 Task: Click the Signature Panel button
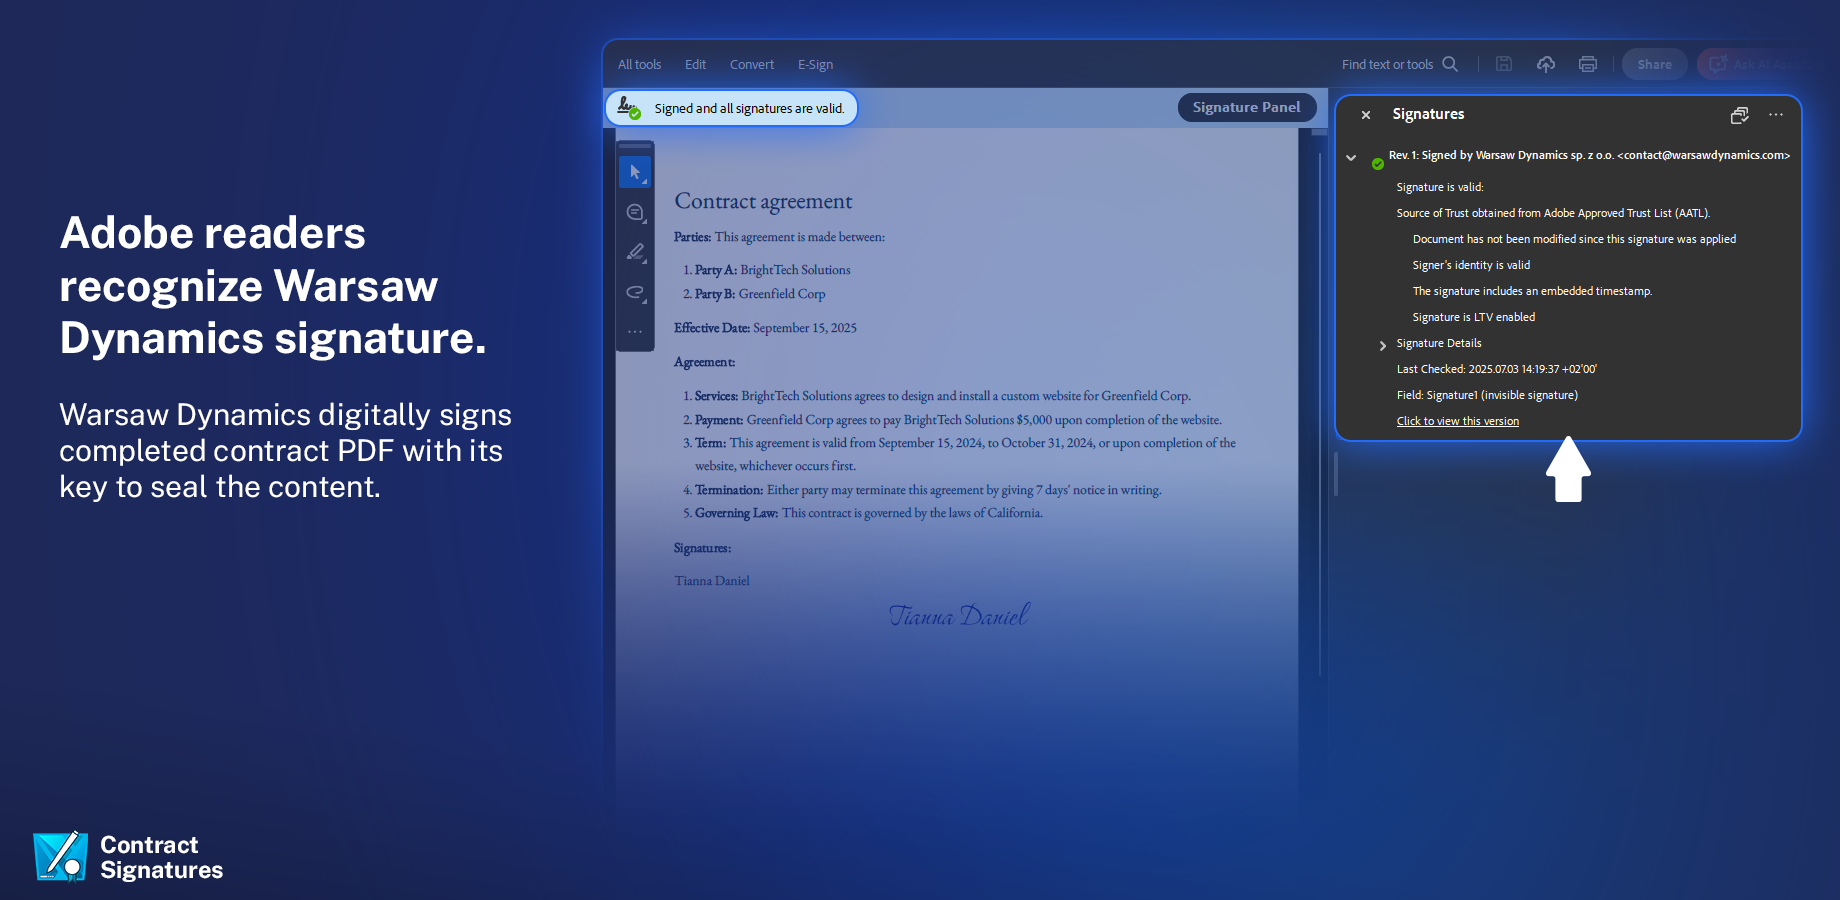pos(1246,107)
